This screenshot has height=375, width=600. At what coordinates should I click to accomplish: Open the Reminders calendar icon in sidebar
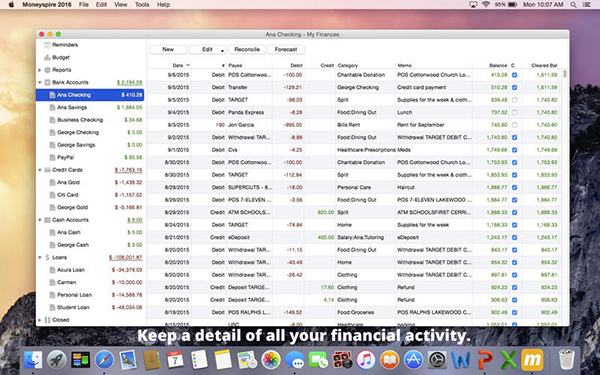[47, 45]
